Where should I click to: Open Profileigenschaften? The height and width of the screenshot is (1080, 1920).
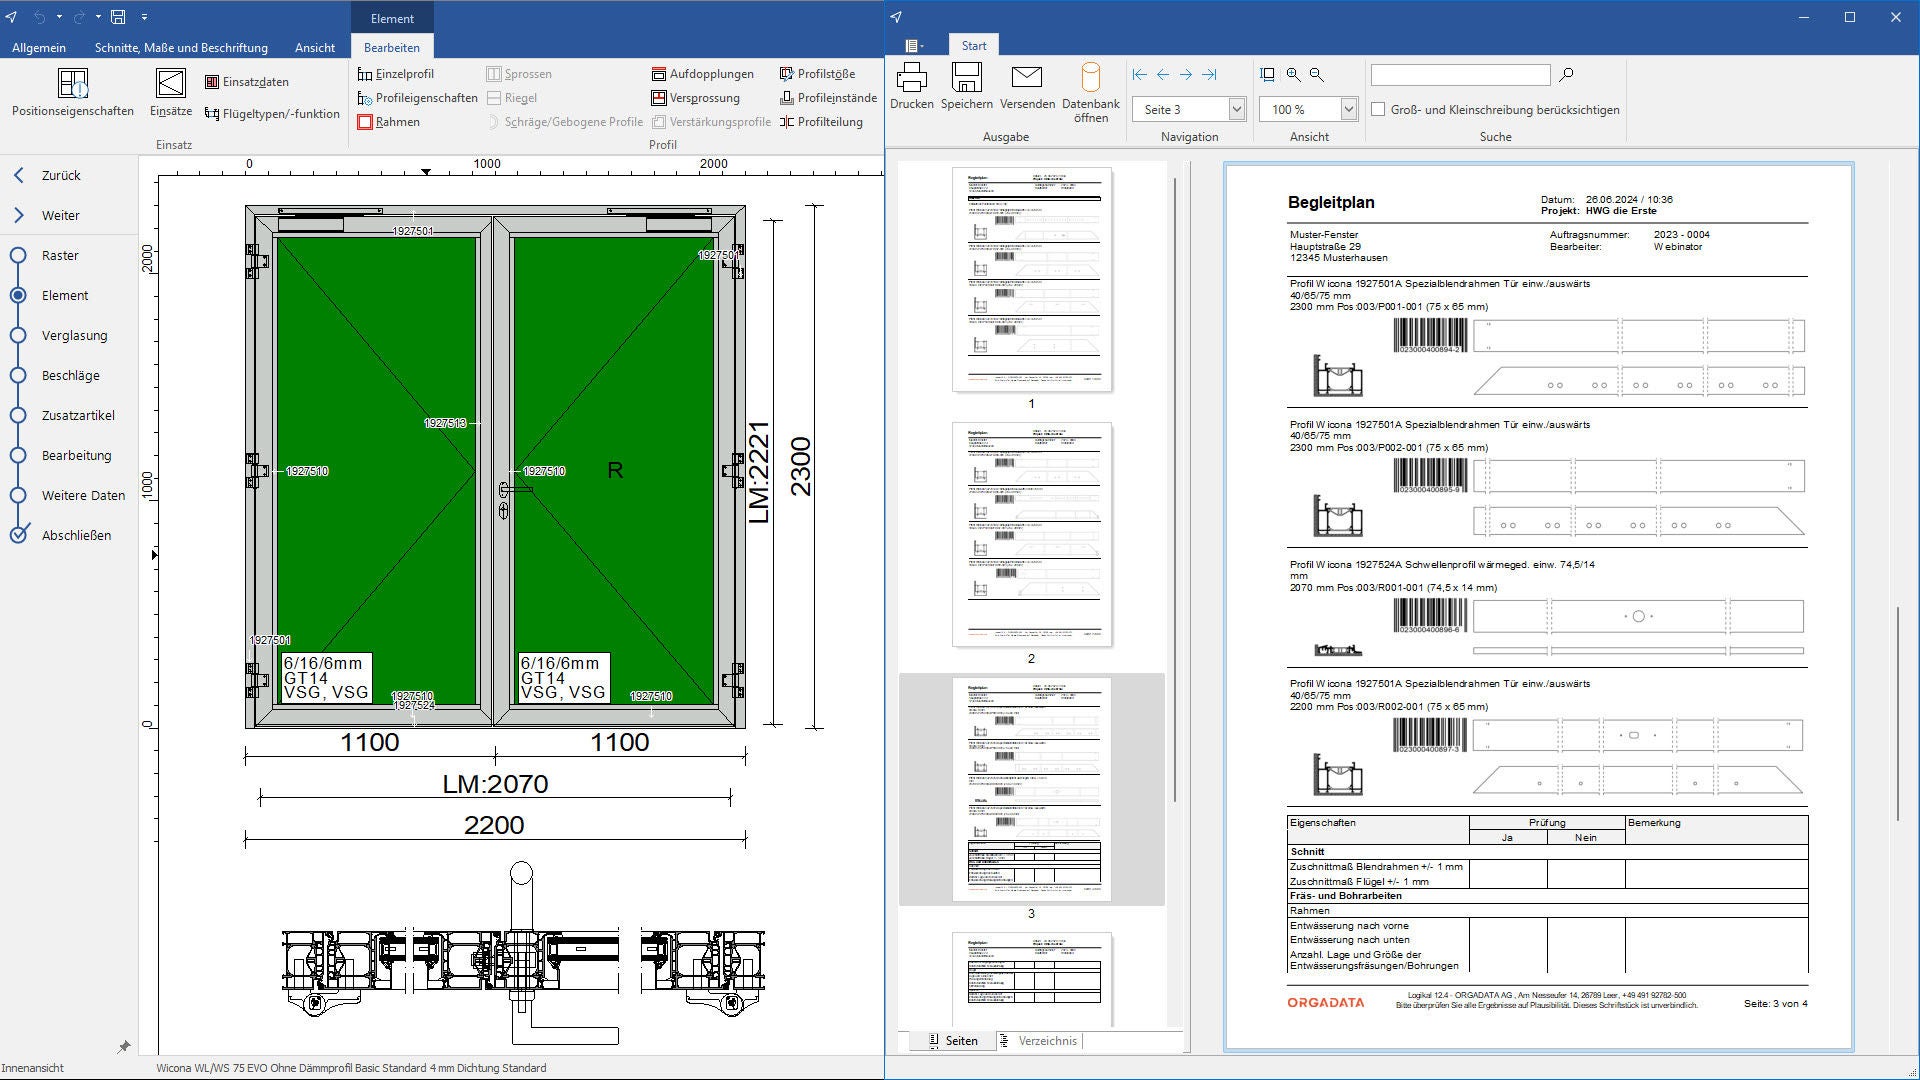418,98
